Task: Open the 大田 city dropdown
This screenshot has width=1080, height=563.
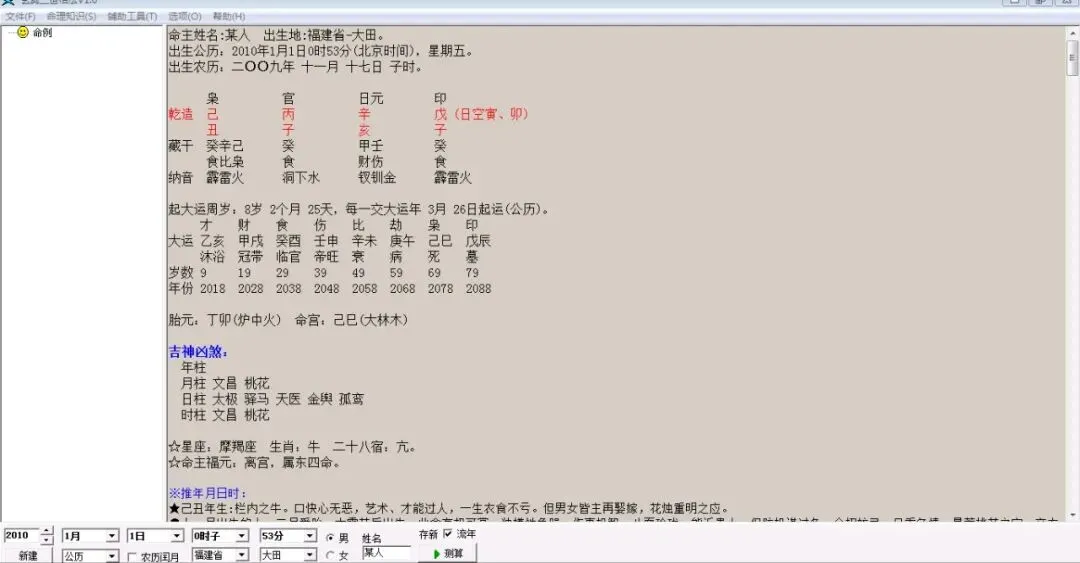Action: pyautogui.click(x=309, y=555)
